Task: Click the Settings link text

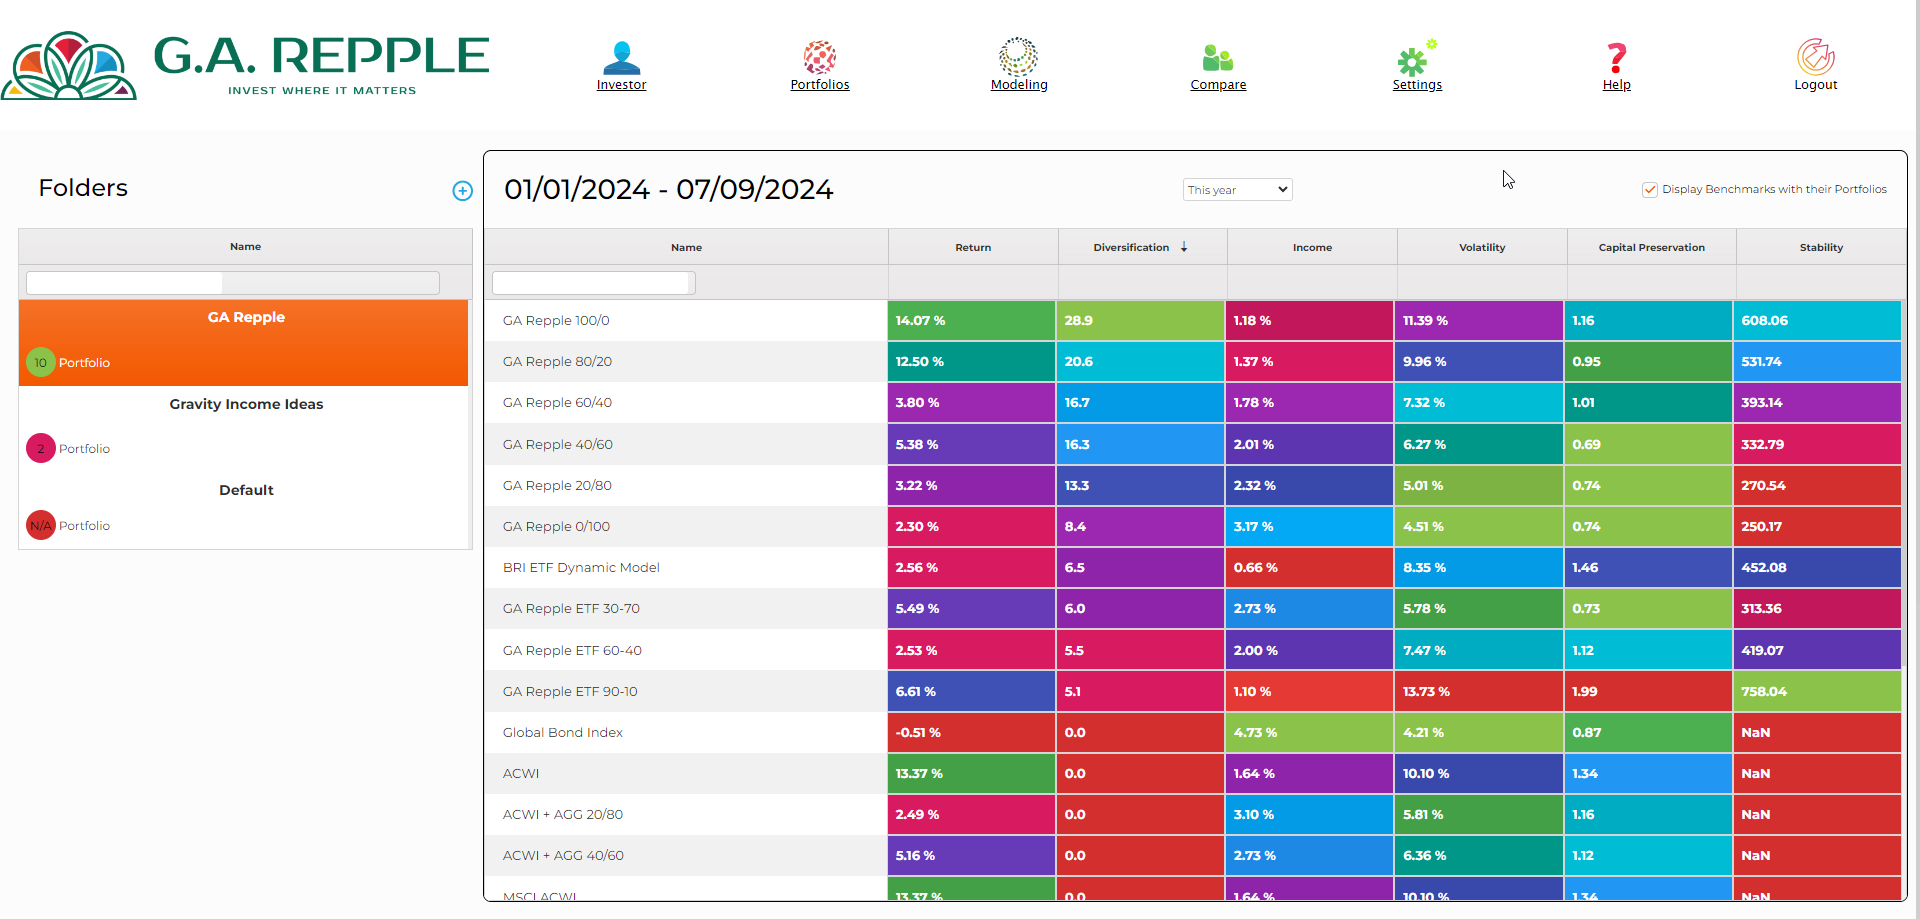Action: [1417, 85]
